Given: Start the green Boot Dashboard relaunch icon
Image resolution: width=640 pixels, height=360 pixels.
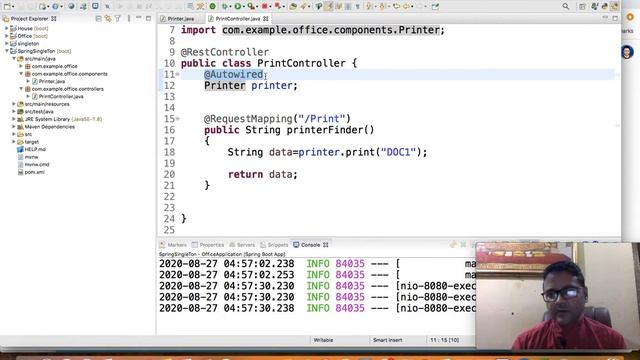Looking at the screenshot, I should [212, 6].
